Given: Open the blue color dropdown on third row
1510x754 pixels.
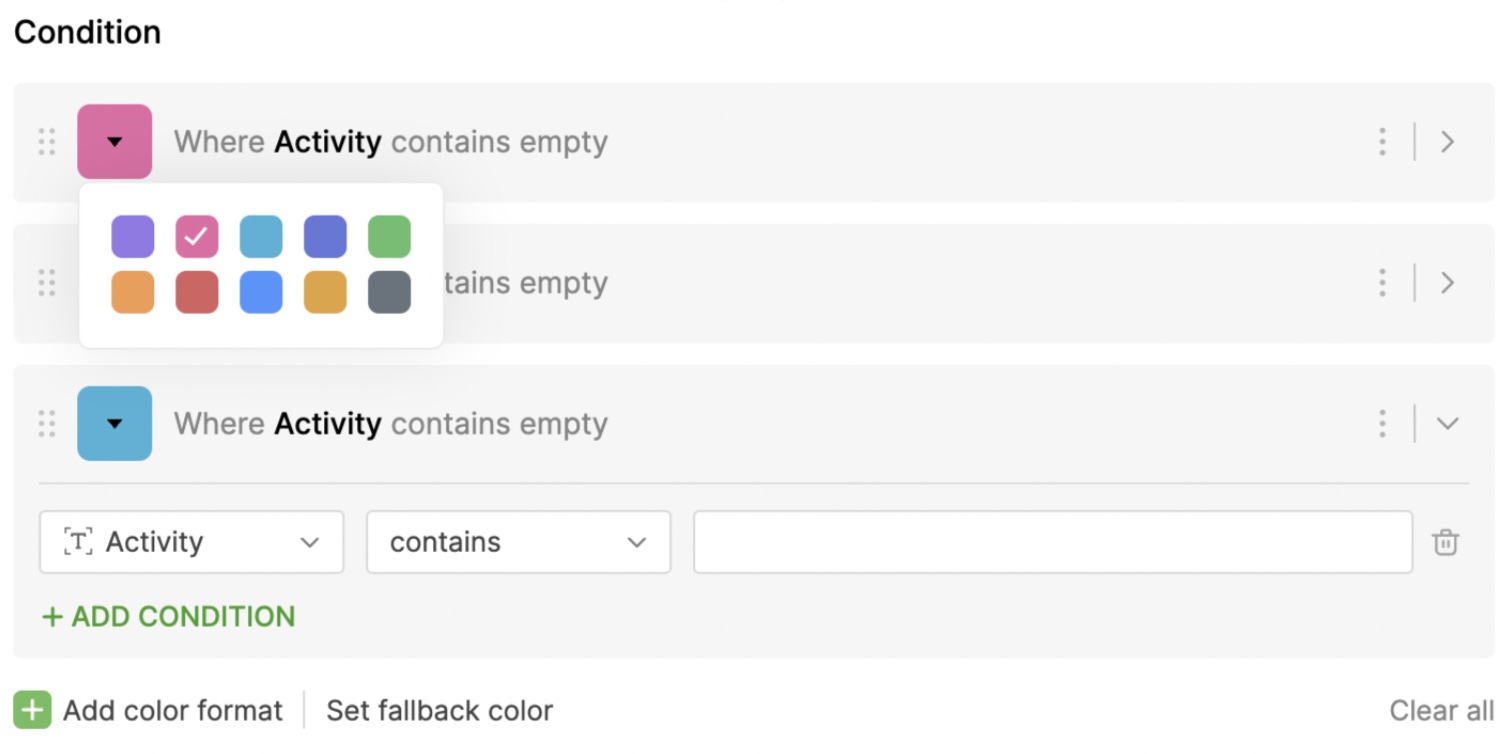Looking at the screenshot, I should coord(115,424).
